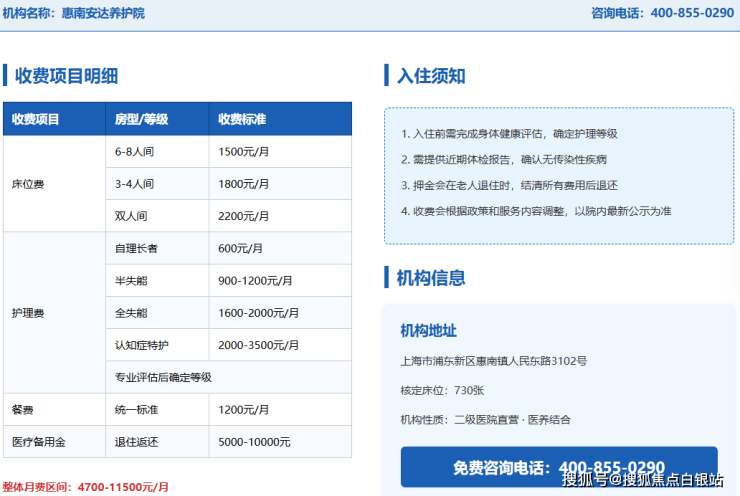Click the 机构地址 subheading
This screenshot has height=496, width=740.
[429, 331]
